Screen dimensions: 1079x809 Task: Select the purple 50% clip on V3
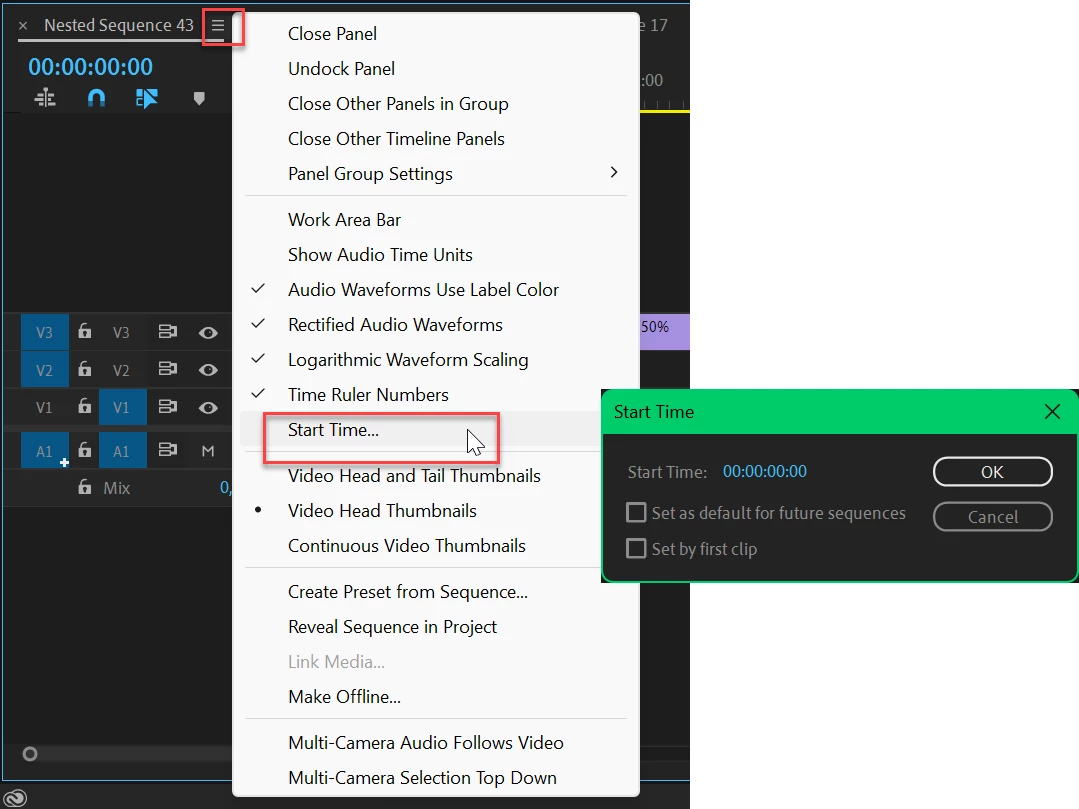pyautogui.click(x=665, y=332)
